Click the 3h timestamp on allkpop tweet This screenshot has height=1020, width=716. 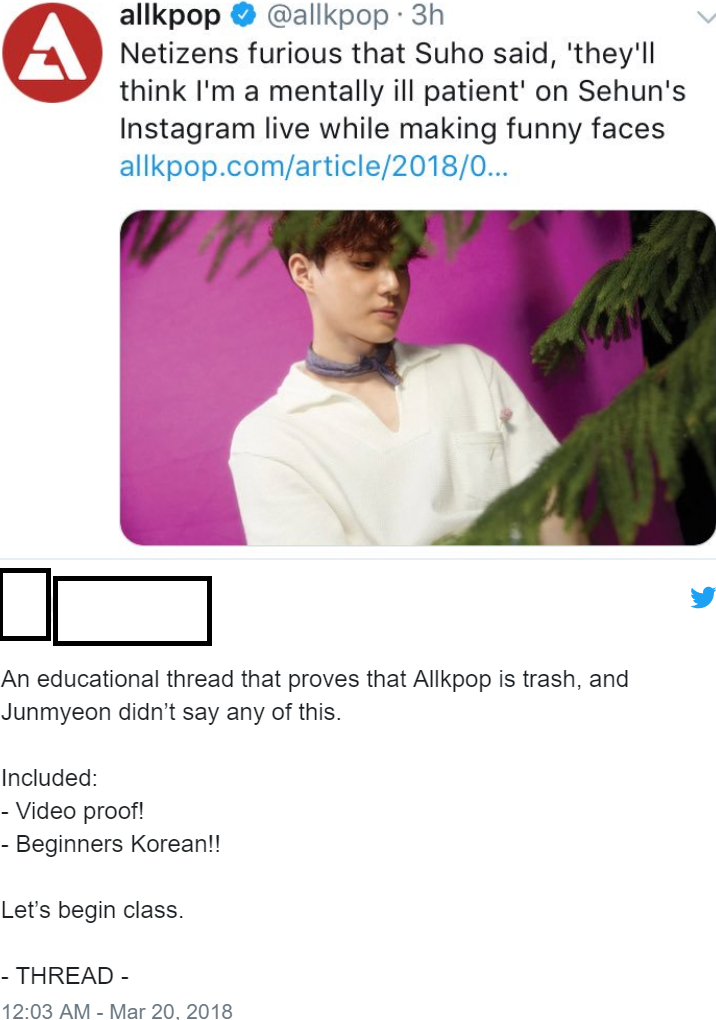(427, 15)
